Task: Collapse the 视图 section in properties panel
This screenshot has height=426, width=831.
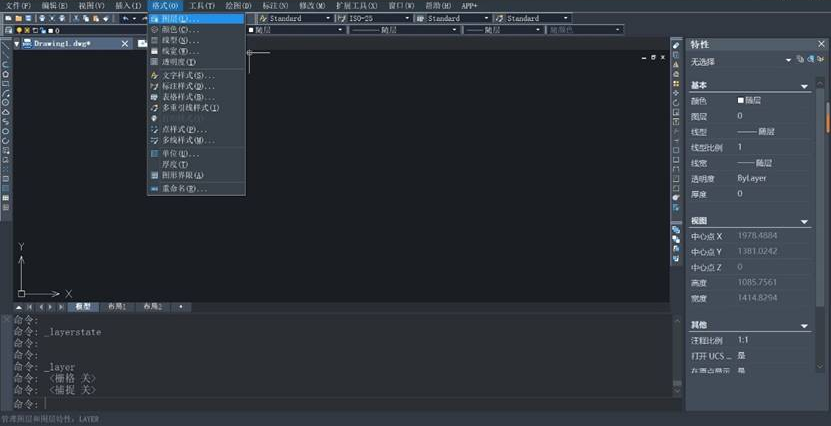Action: [x=804, y=221]
